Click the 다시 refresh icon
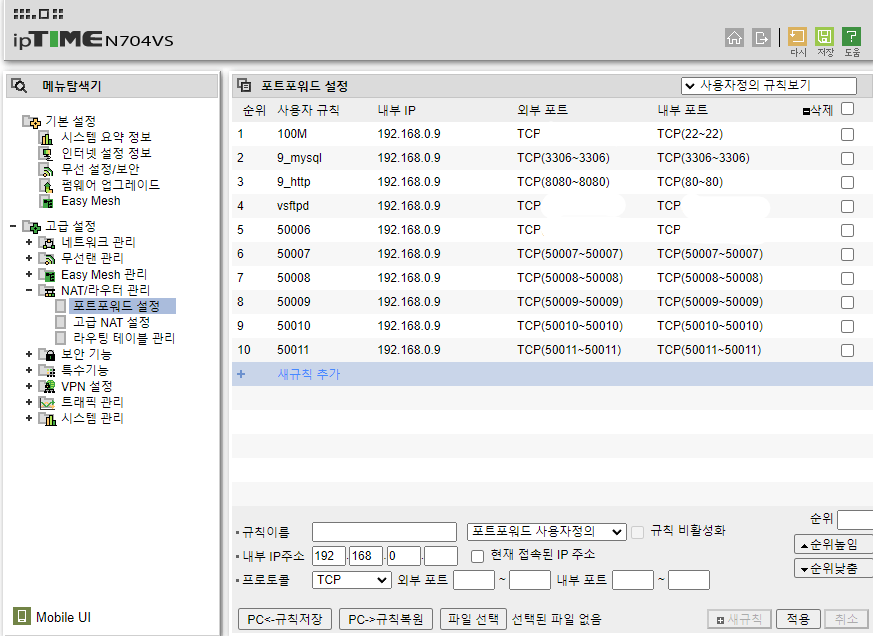Screen dimensions: 873x636 coord(798,38)
